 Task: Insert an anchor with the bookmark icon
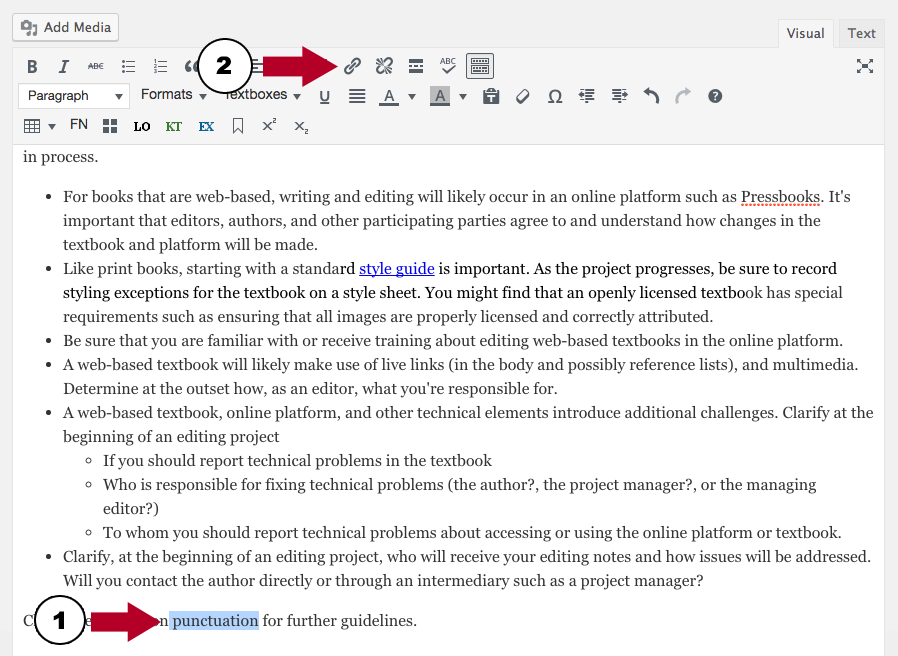238,126
